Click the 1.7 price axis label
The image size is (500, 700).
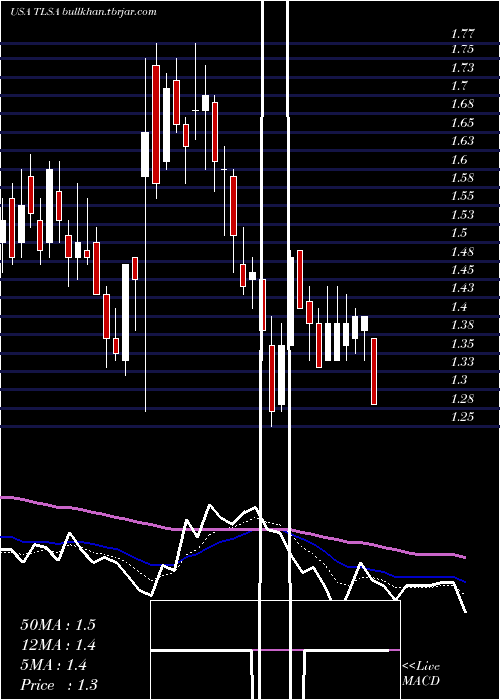459,86
